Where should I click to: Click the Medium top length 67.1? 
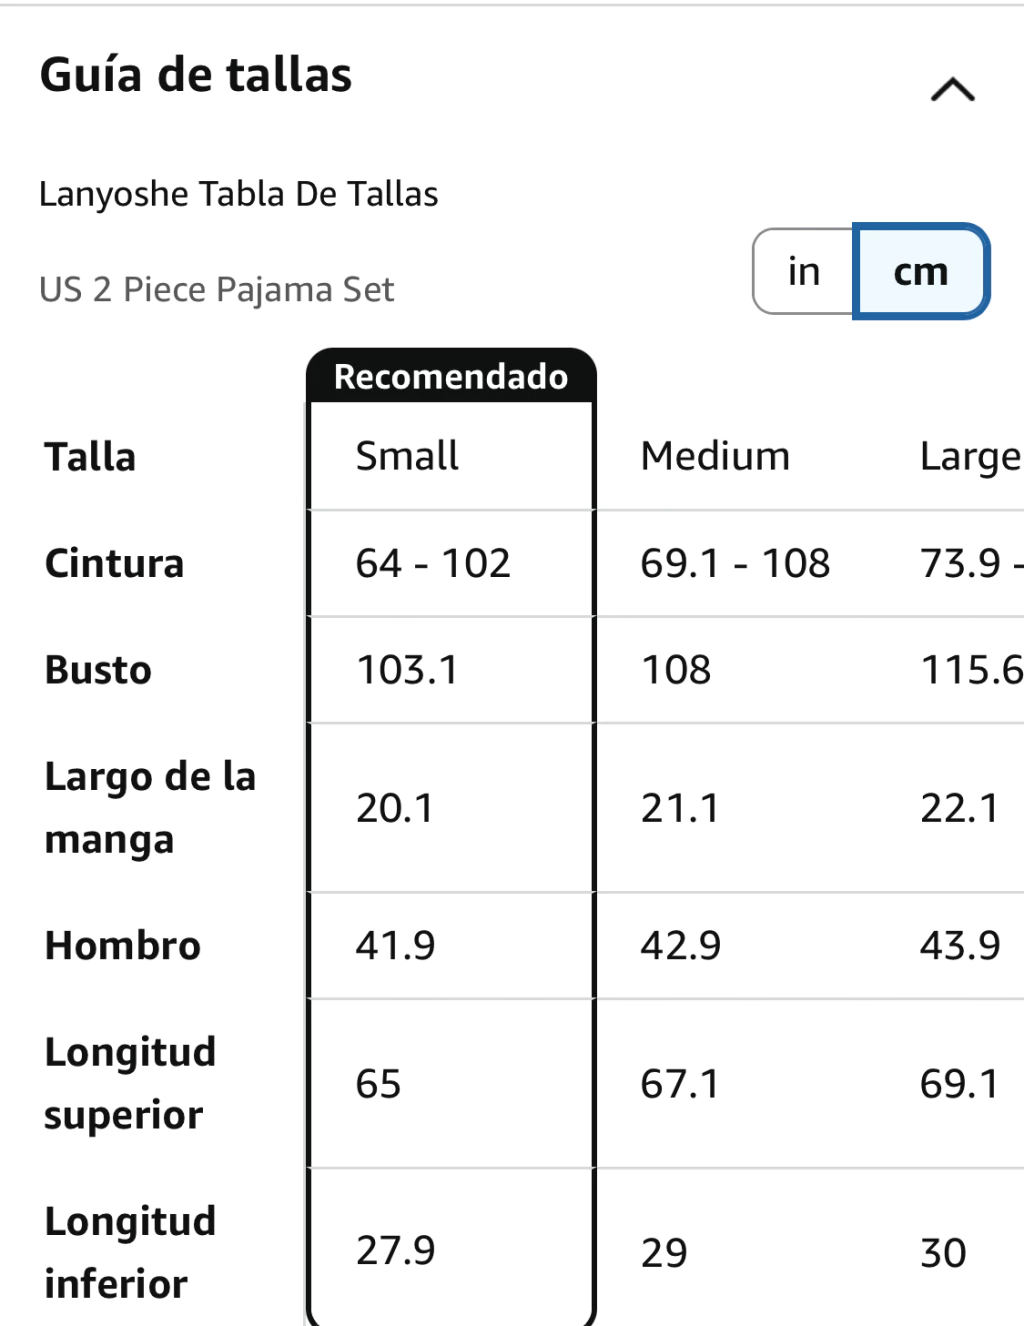pyautogui.click(x=680, y=1084)
